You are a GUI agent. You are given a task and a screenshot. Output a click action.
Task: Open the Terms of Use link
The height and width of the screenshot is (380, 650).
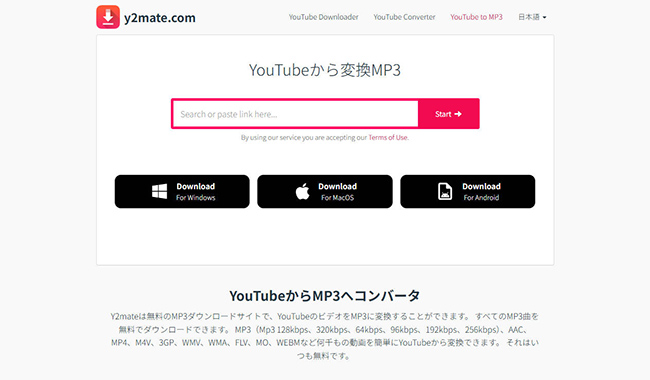pos(388,138)
